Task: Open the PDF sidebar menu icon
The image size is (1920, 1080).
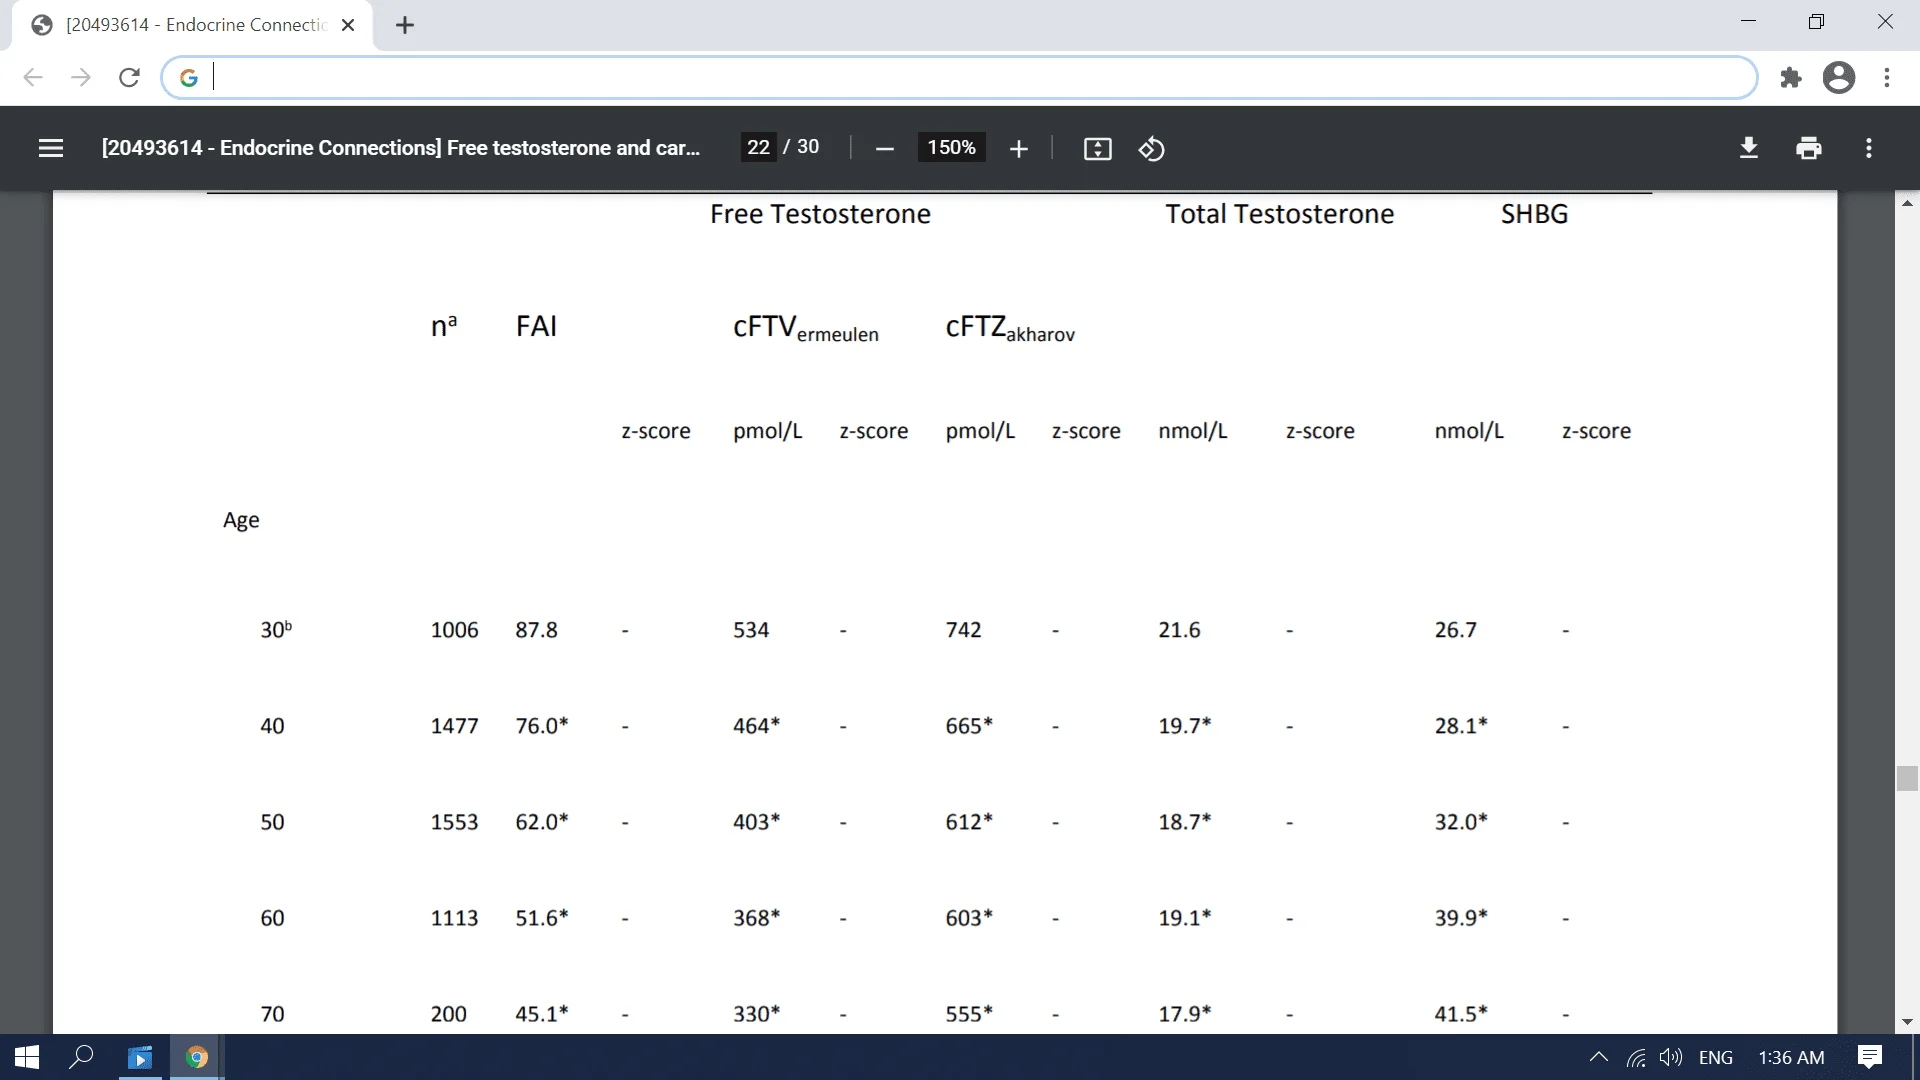Action: click(x=51, y=148)
